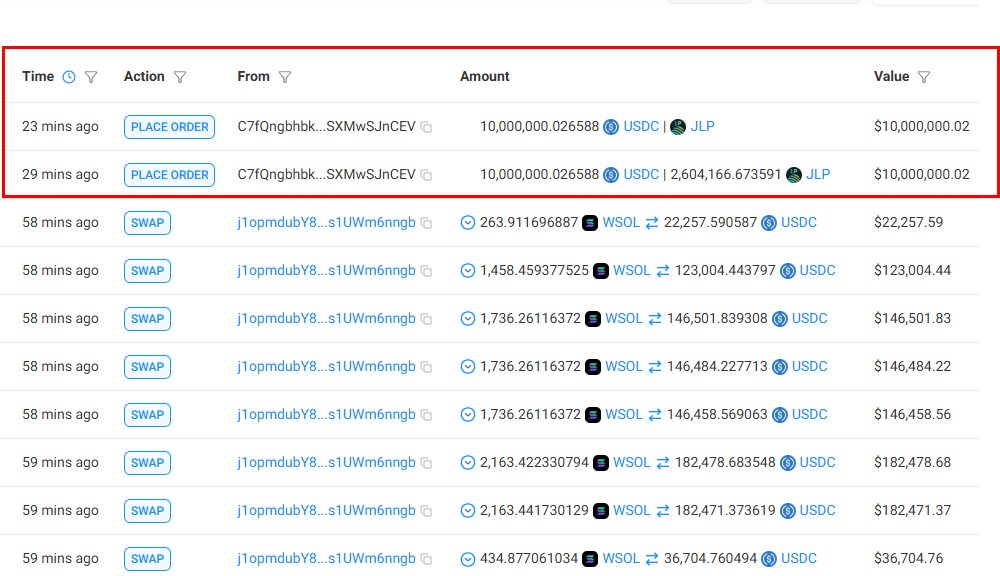Click JLP token icon in 29 mins ago row
The height and width of the screenshot is (576, 1000).
[794, 175]
